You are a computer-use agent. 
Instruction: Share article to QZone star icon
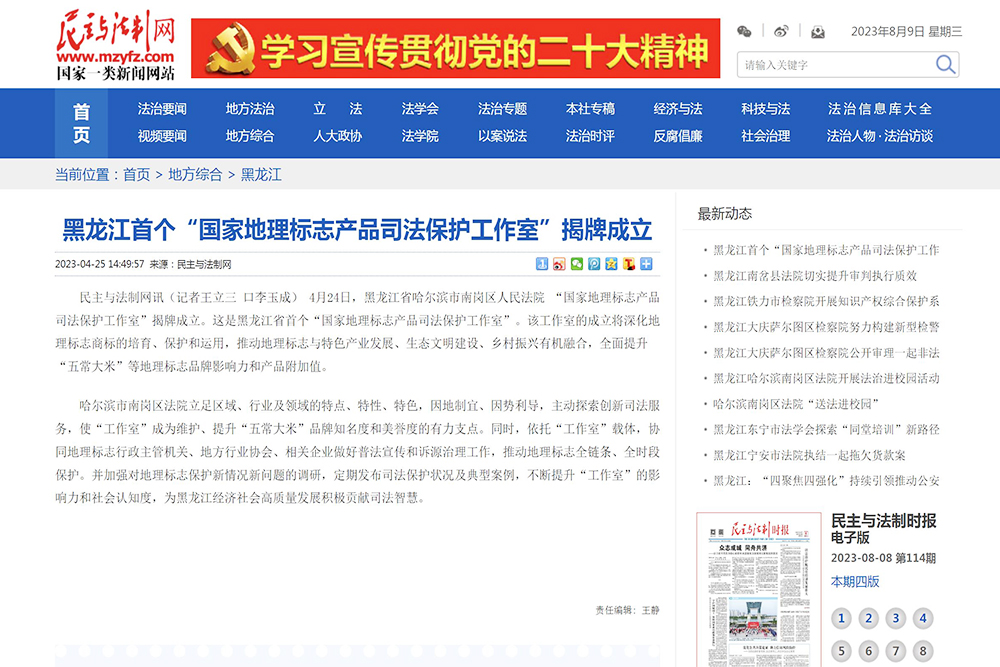[x=611, y=264]
